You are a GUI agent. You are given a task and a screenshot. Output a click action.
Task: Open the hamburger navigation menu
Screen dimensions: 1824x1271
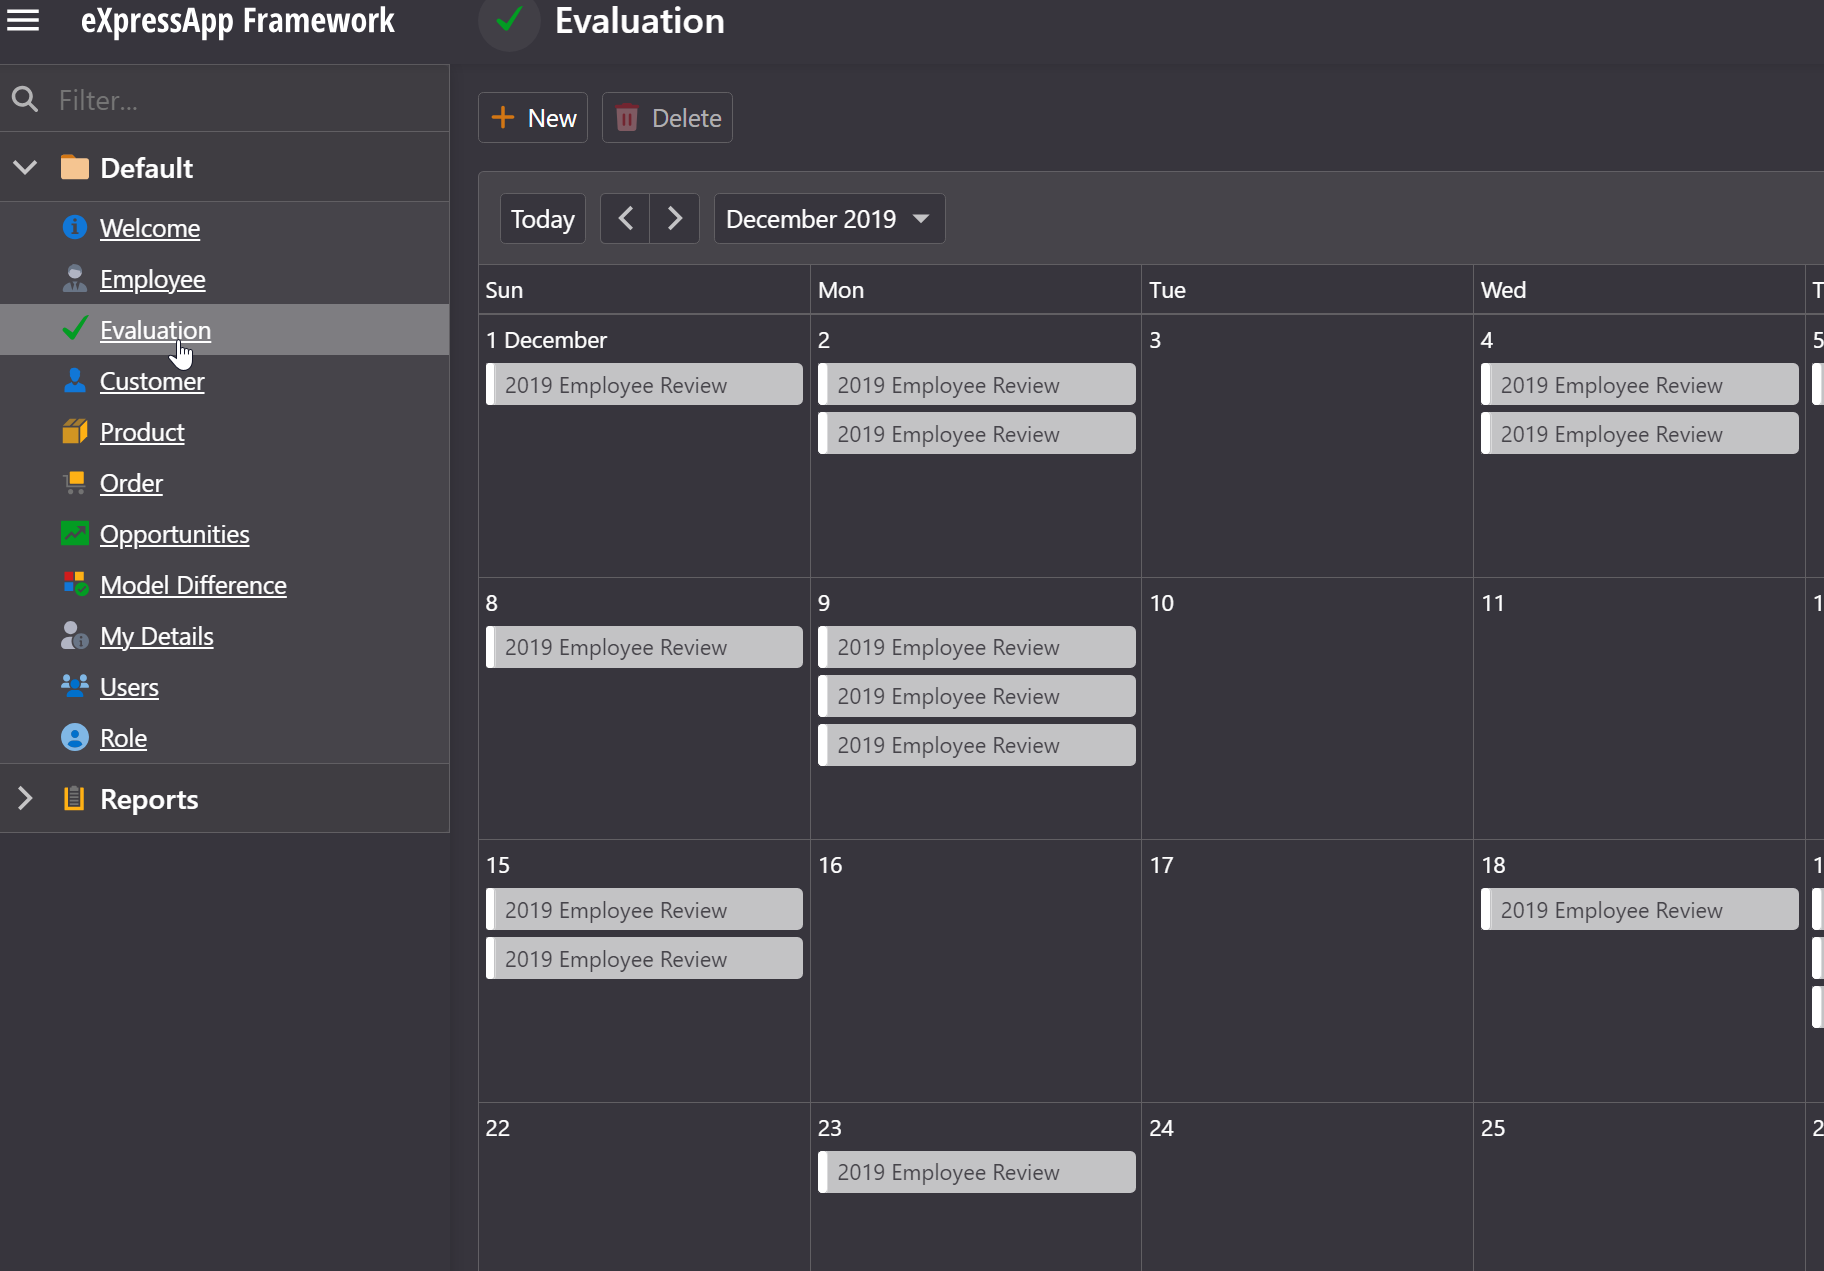point(23,20)
